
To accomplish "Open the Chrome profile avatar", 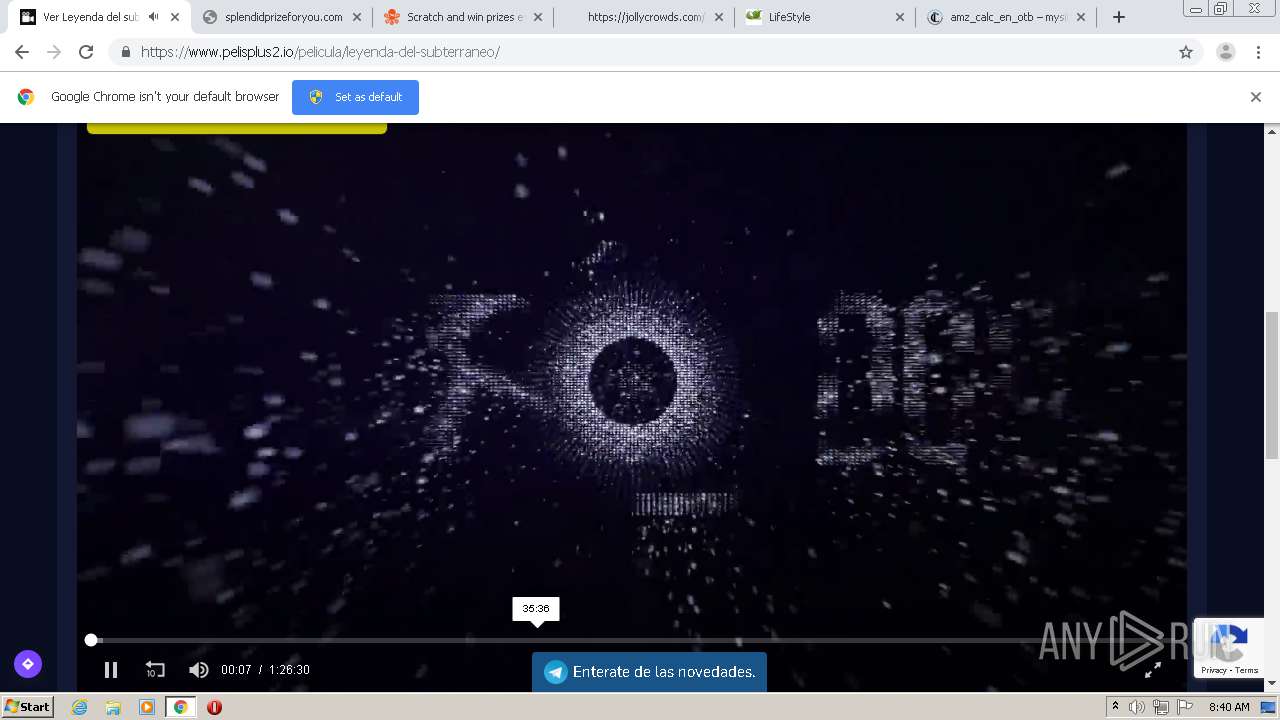I will click(1226, 52).
